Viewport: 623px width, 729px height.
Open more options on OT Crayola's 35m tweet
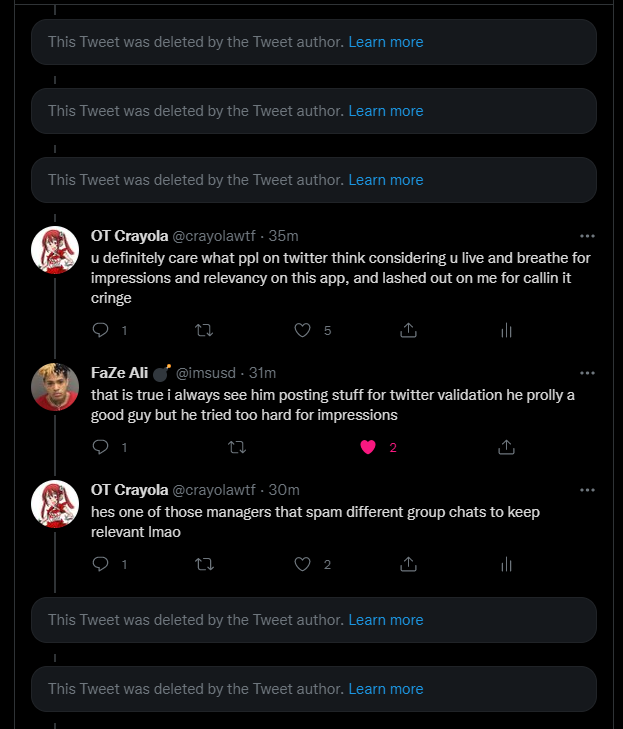click(x=587, y=236)
